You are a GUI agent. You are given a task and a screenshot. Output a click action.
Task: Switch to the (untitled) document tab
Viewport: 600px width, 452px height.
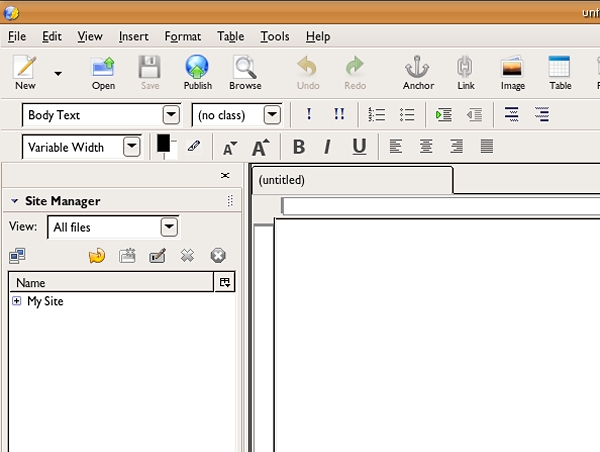[281, 180]
